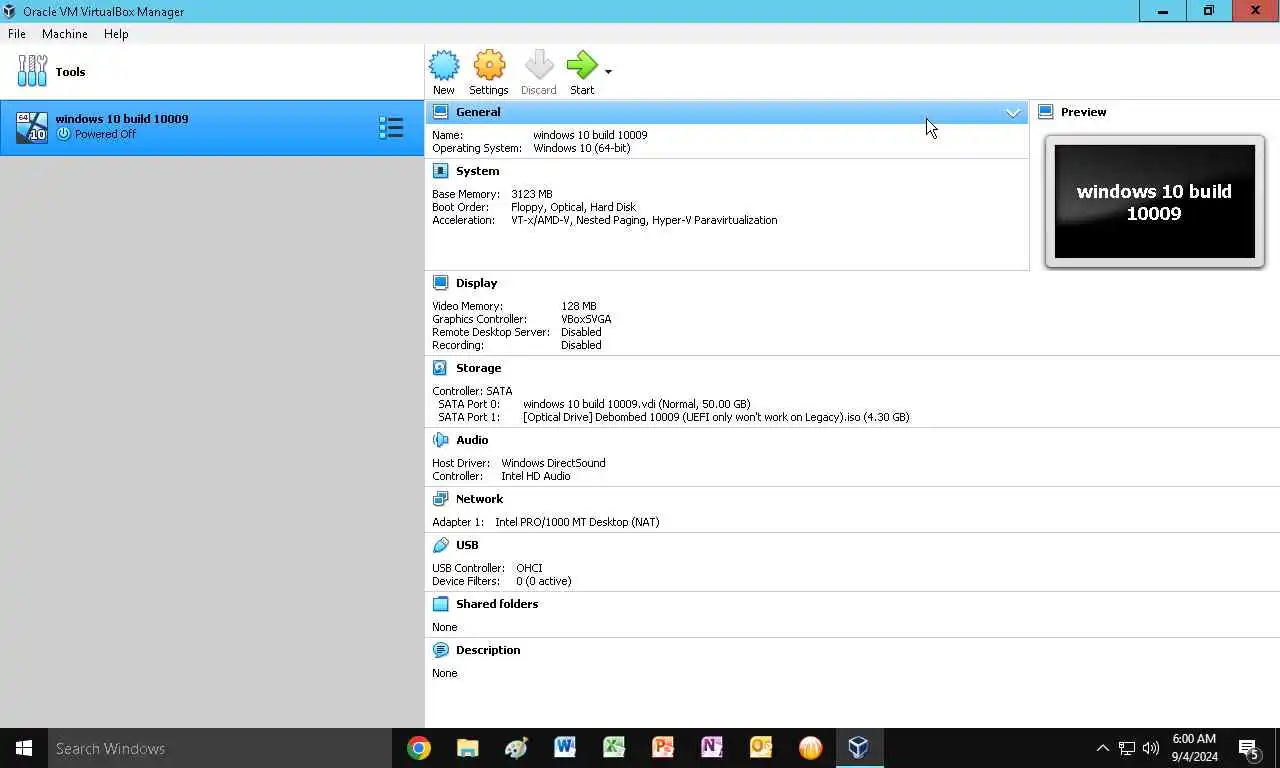Open the USB settings heading link
Image resolution: width=1280 pixels, height=768 pixels.
[467, 545]
